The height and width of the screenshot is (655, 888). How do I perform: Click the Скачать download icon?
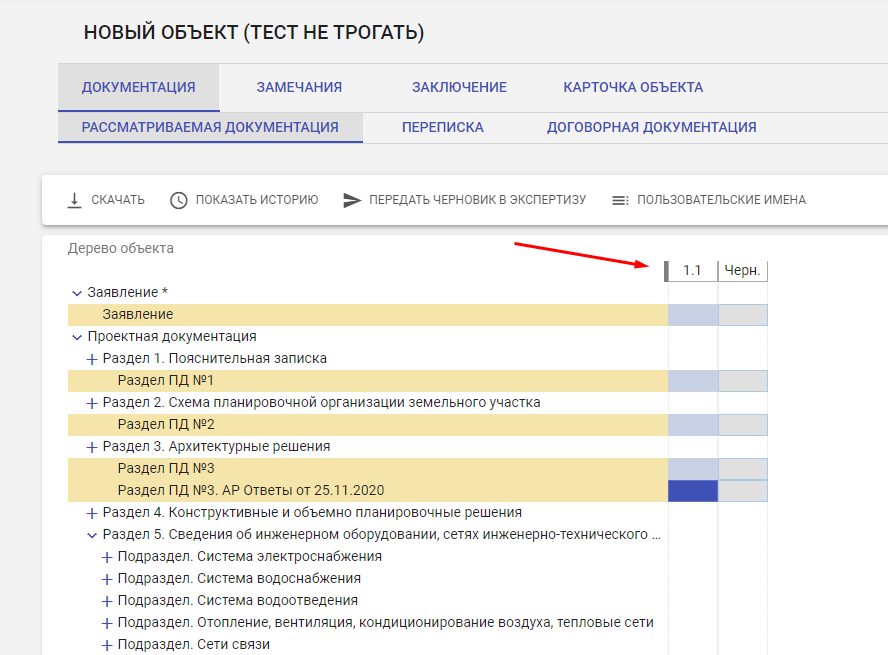tap(74, 199)
